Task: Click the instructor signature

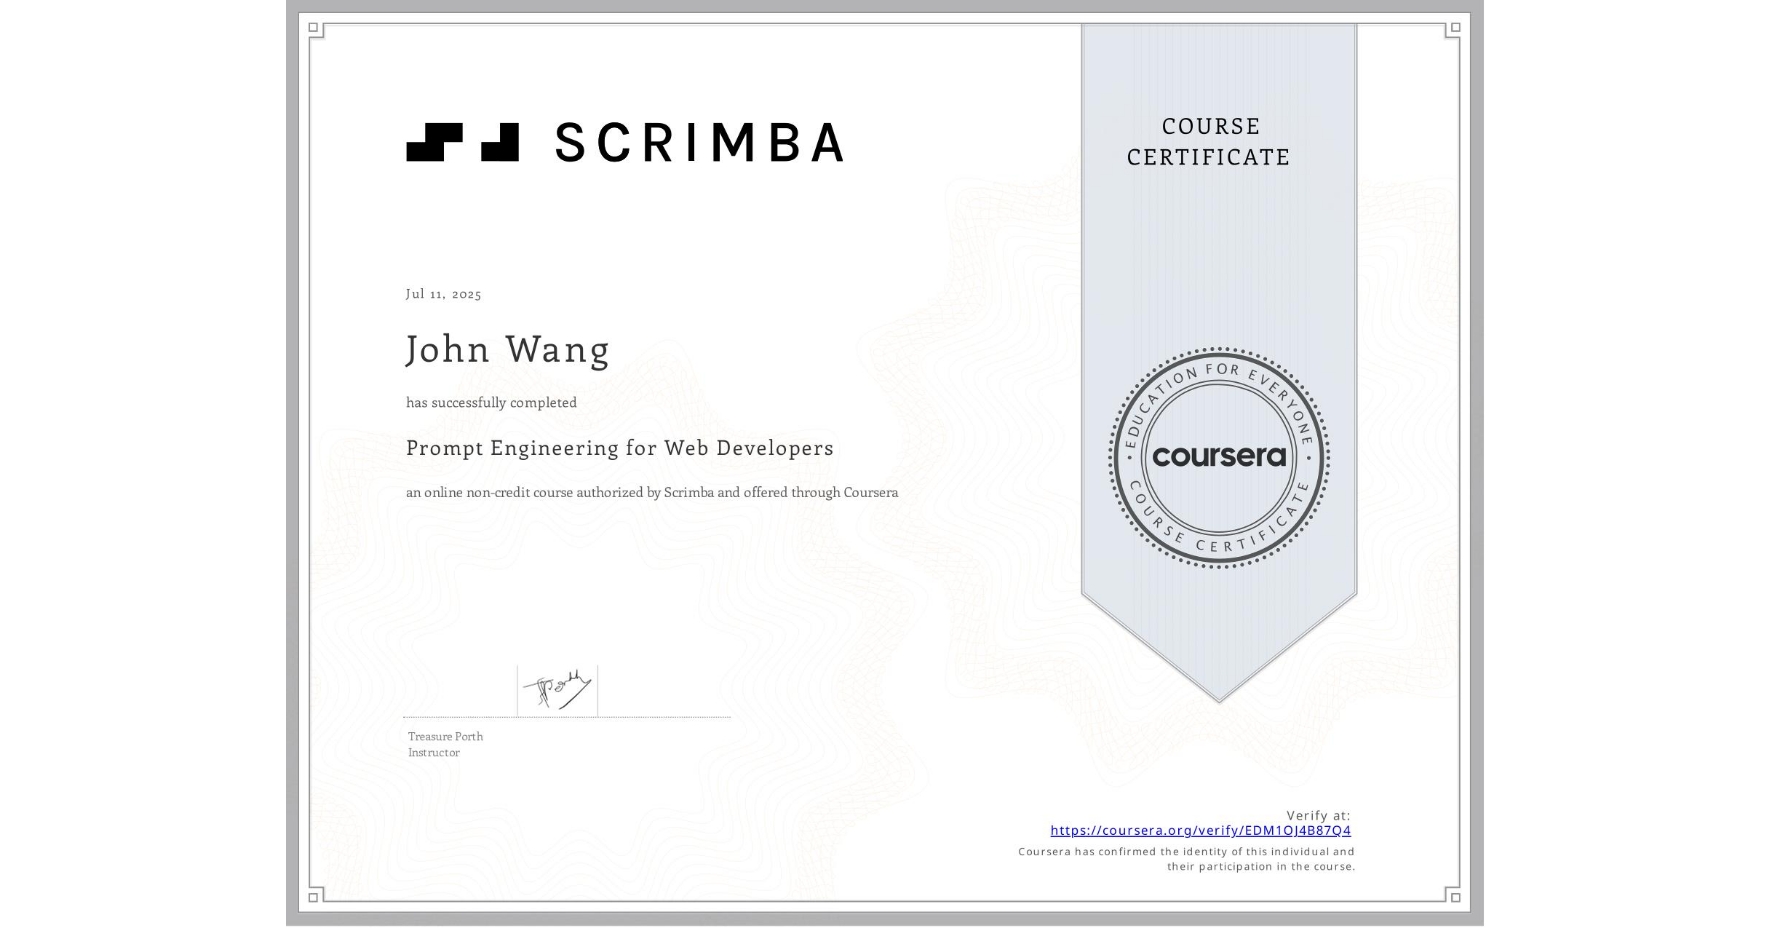Action: 556,687
